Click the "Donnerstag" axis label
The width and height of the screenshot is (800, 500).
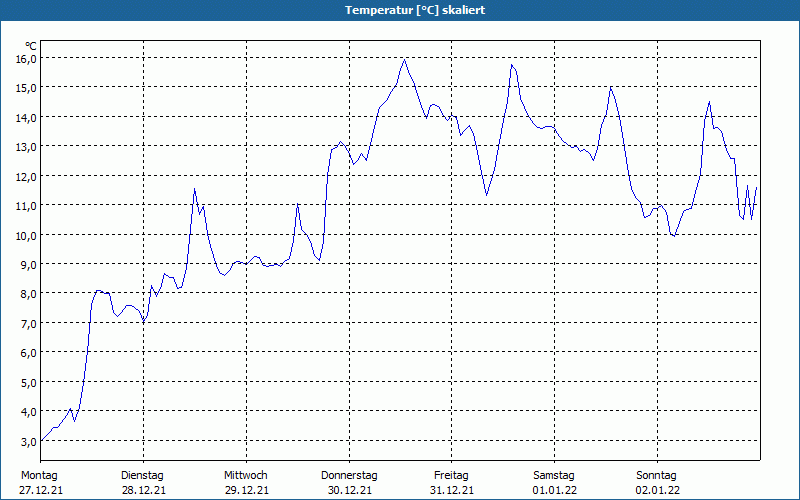349,475
